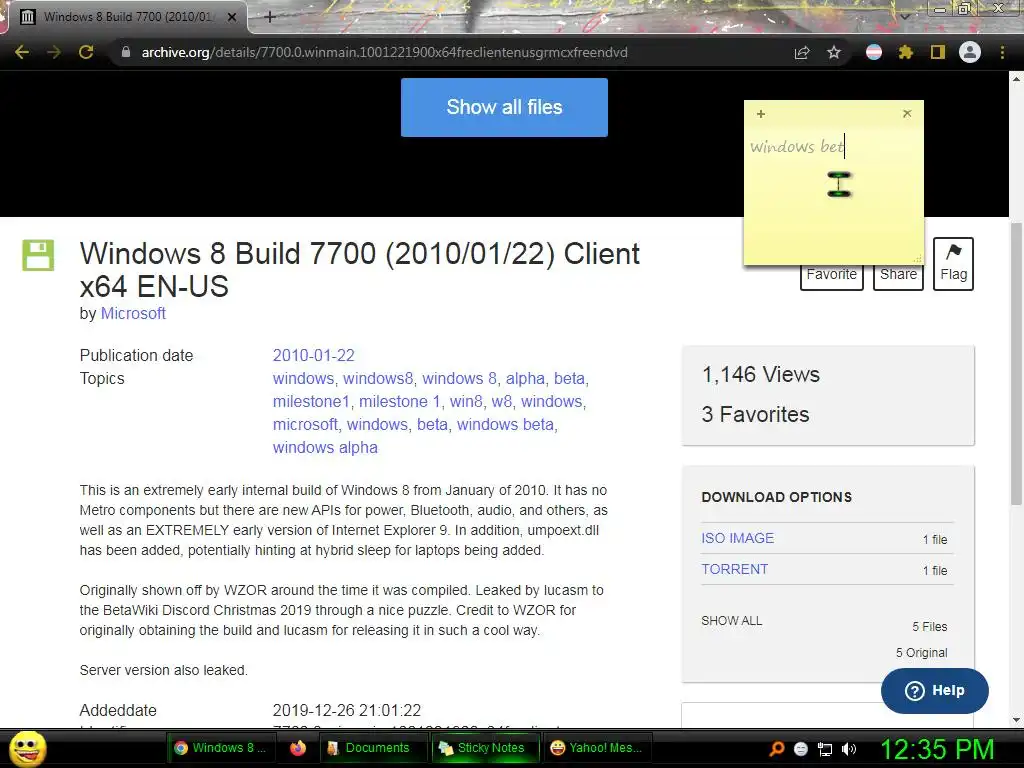Click the 2019-12-26 21:01:22 added date
Screen dimensions: 1024x768
347,710
